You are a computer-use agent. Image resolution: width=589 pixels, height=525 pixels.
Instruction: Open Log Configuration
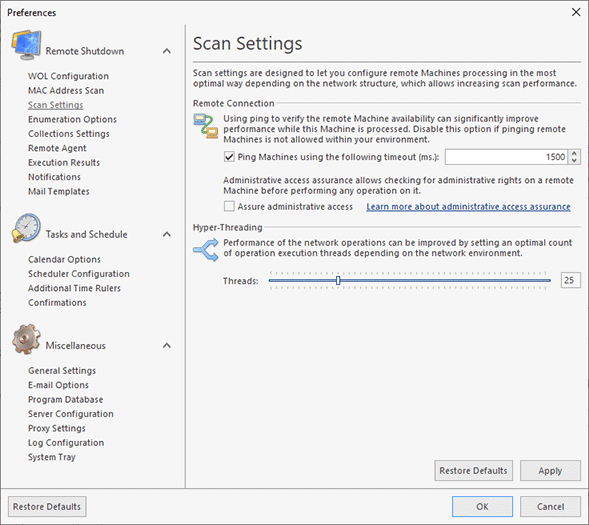coord(66,443)
